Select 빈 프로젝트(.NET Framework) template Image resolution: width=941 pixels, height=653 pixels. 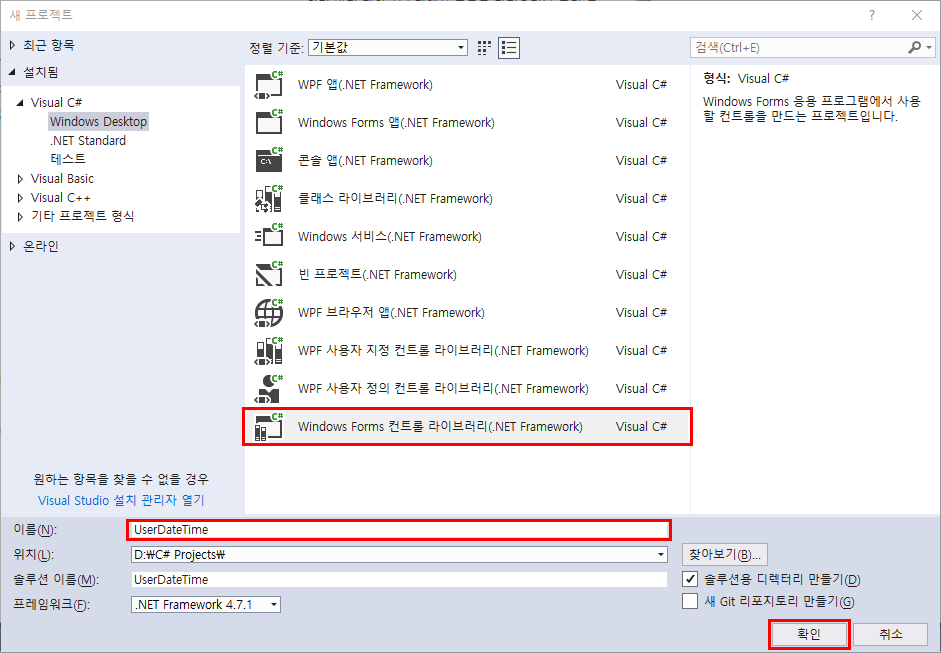[x=467, y=274]
